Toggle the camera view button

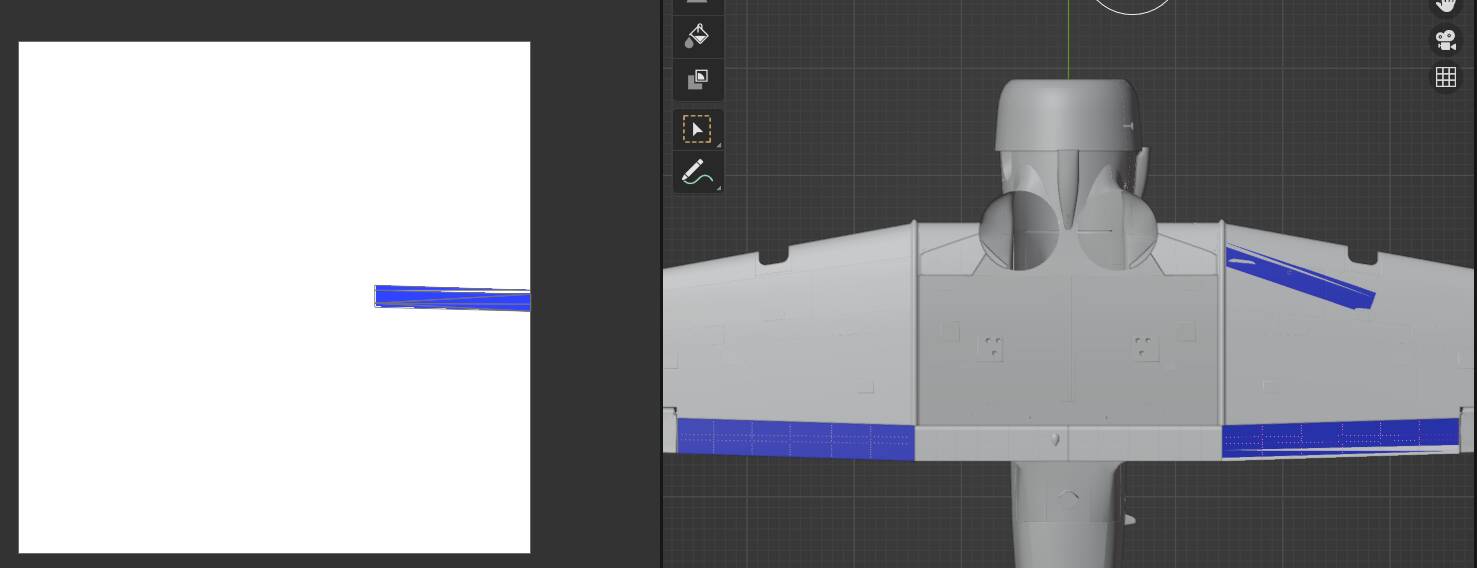pos(1445,41)
